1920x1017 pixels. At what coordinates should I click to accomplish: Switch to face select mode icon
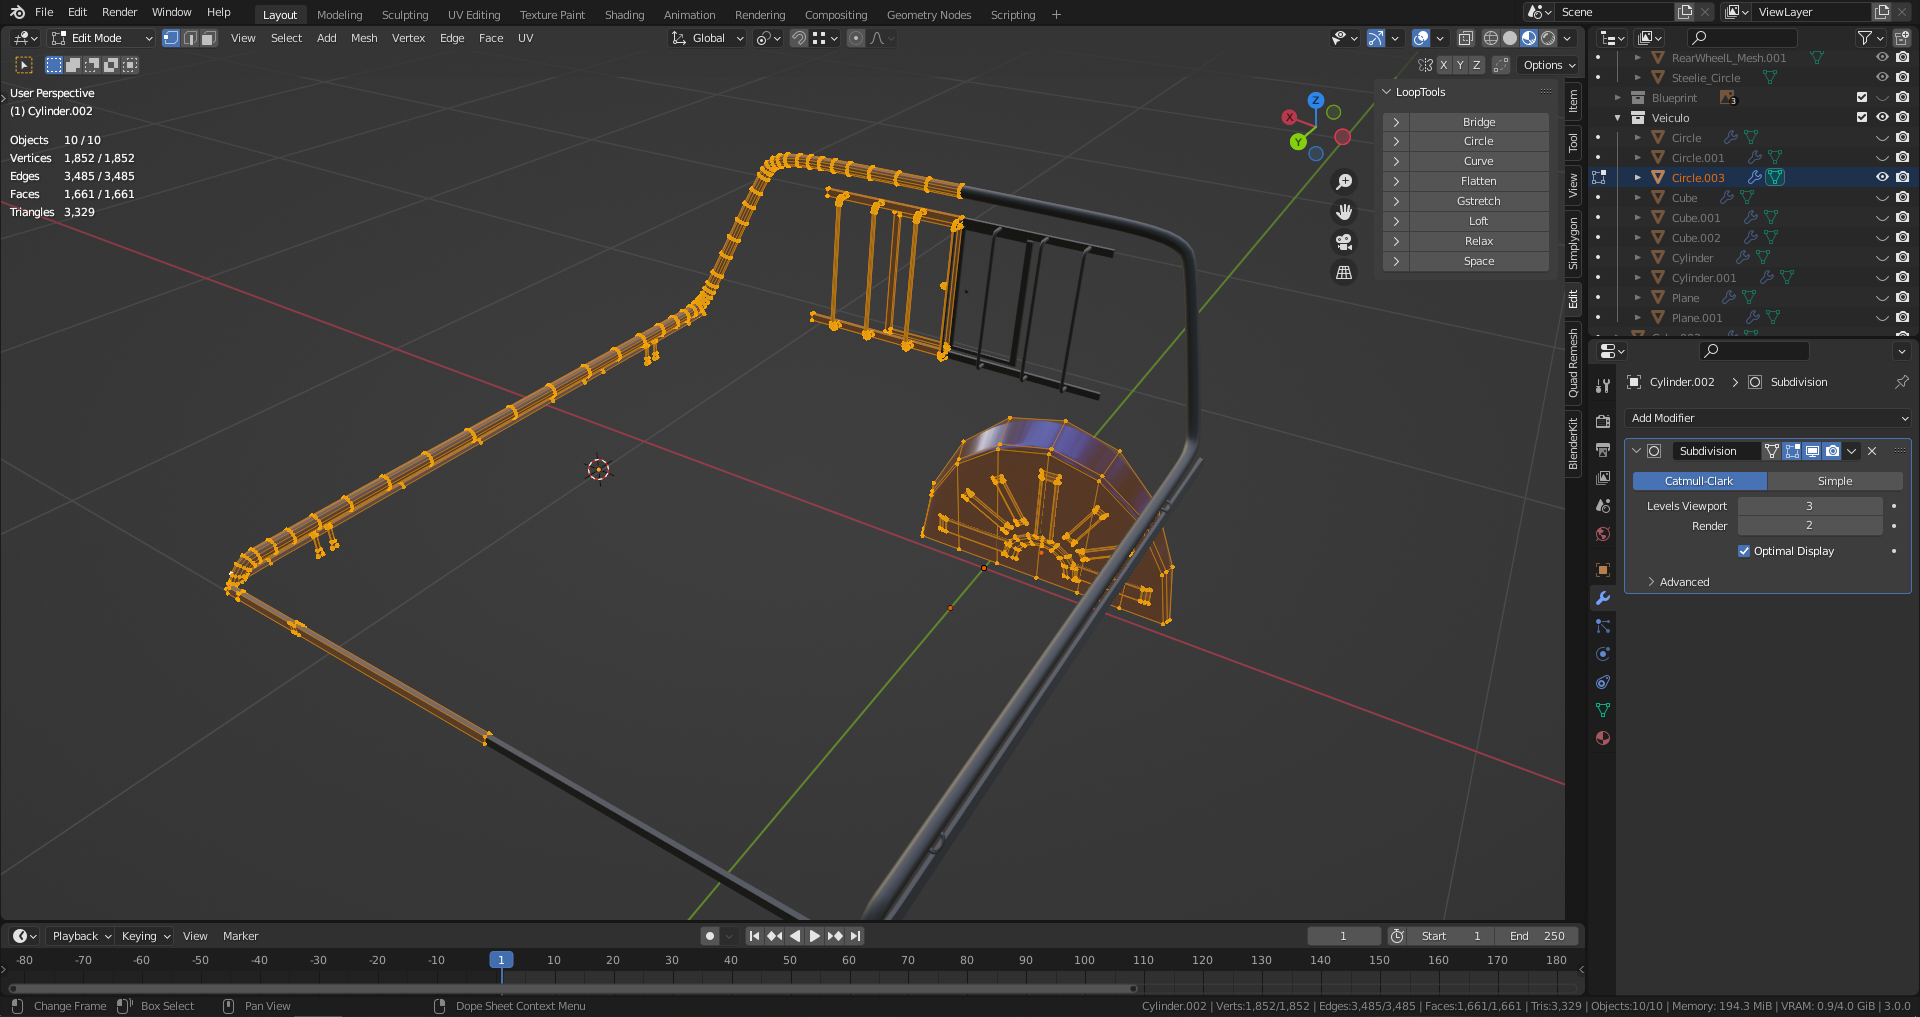tap(209, 38)
